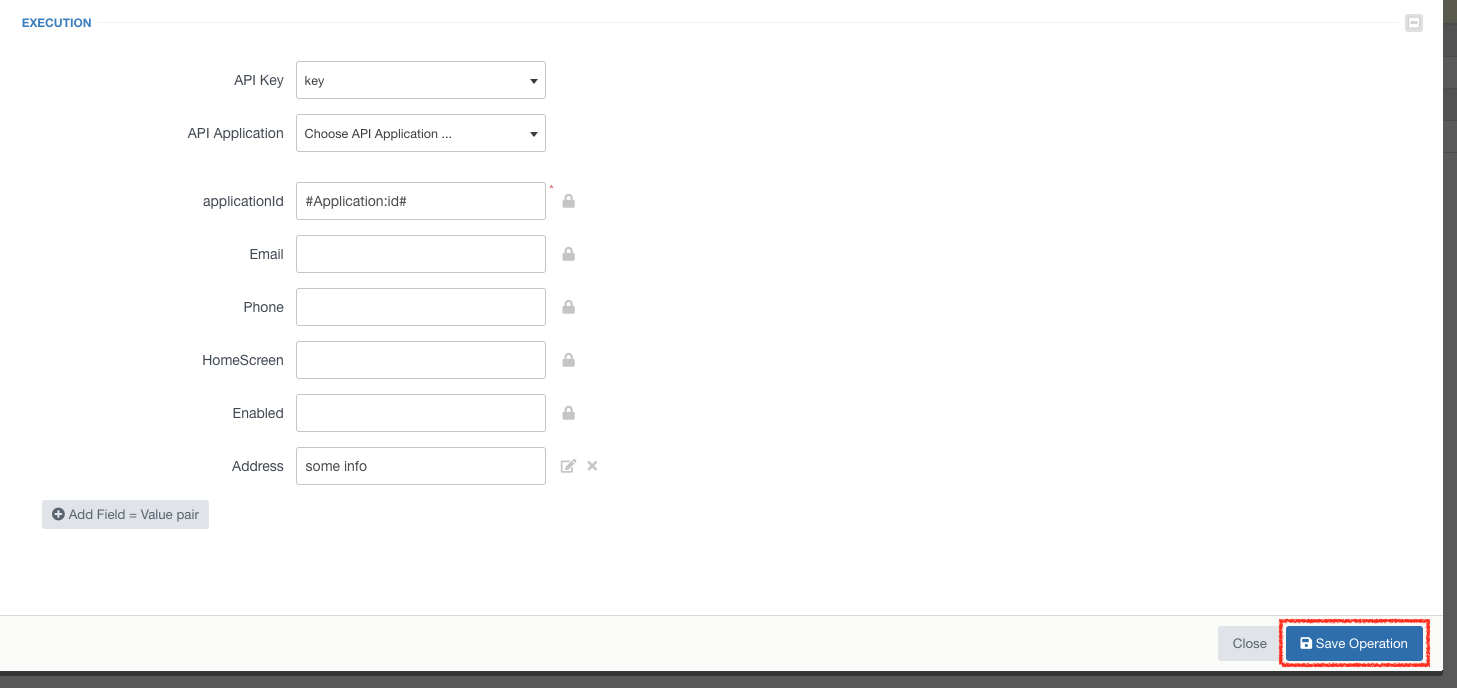Image resolution: width=1457 pixels, height=688 pixels.
Task: Click the applicationId input field
Action: 421,201
